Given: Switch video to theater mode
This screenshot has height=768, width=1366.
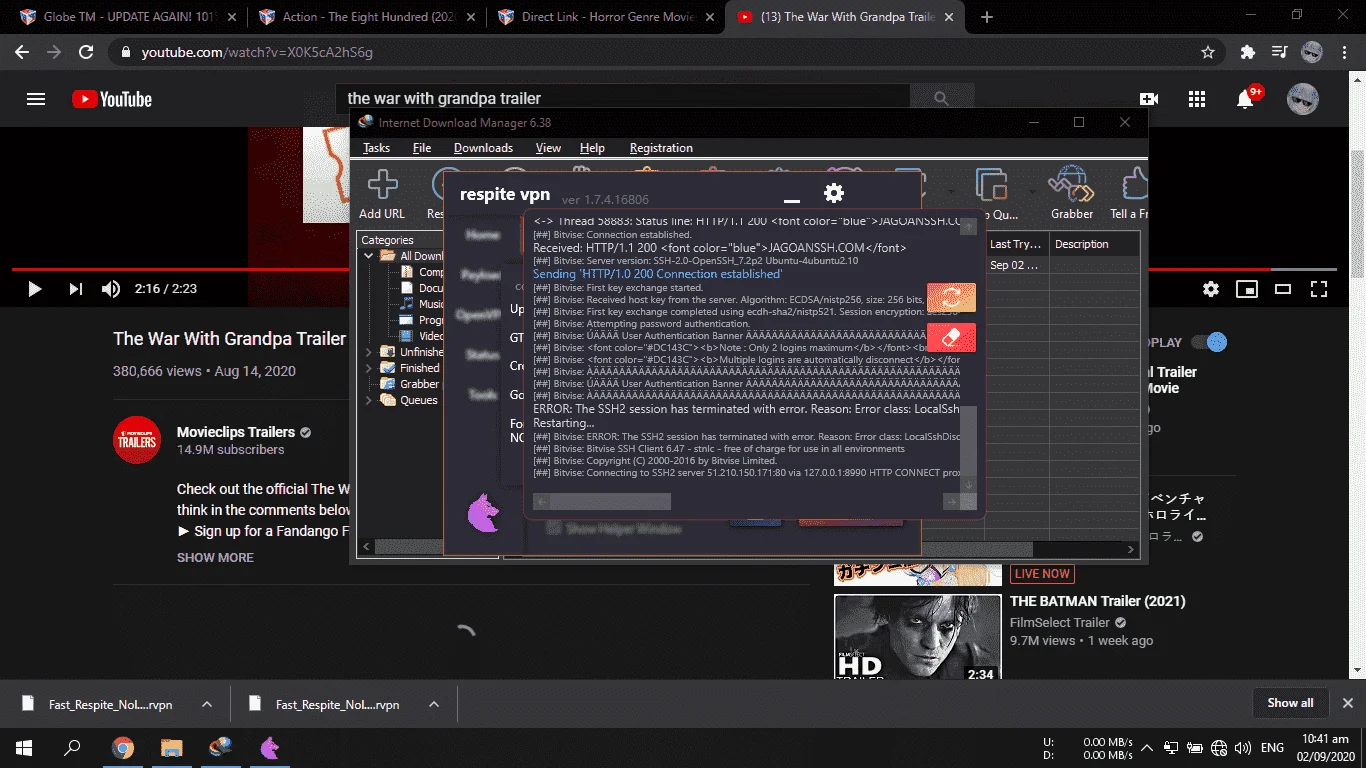Looking at the screenshot, I should tap(1283, 289).
